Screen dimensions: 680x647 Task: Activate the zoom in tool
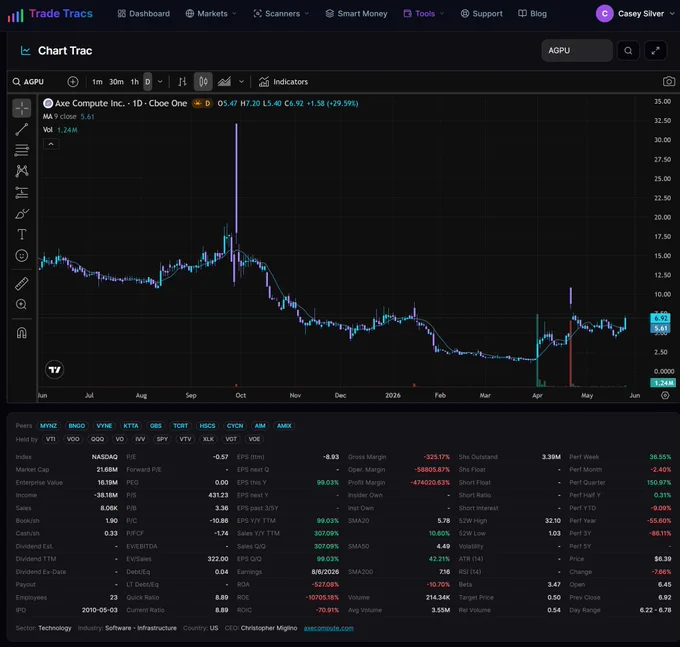[x=22, y=304]
